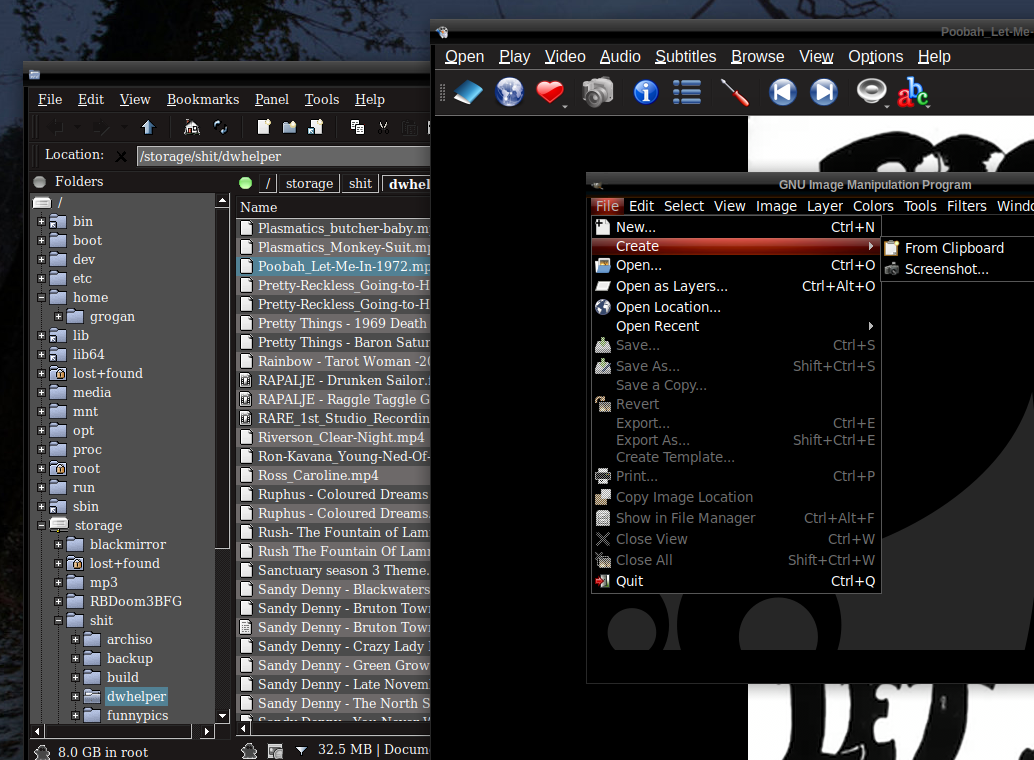The width and height of the screenshot is (1034, 760).
Task: Select the 'blackmirror' folder in the tree
Action: click(128, 545)
